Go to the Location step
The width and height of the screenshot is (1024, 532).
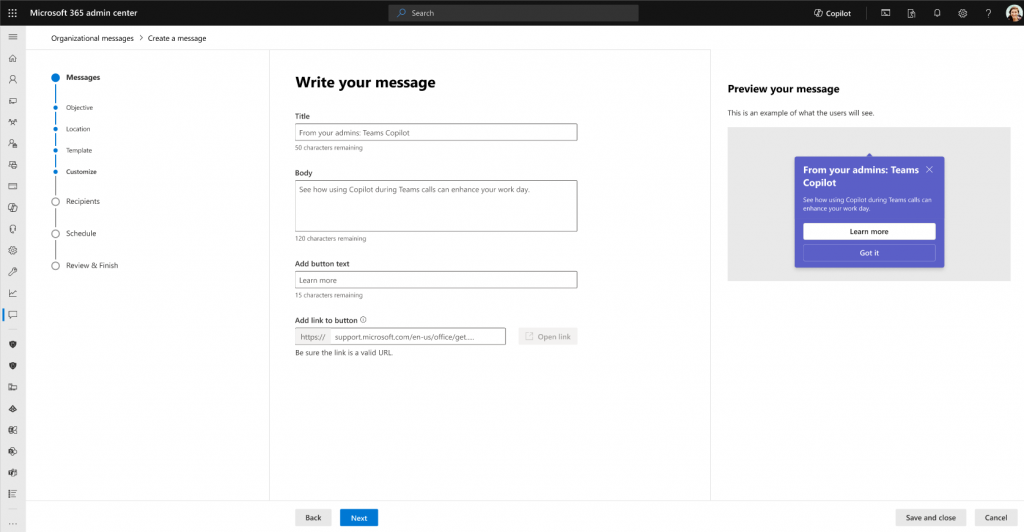coord(78,129)
